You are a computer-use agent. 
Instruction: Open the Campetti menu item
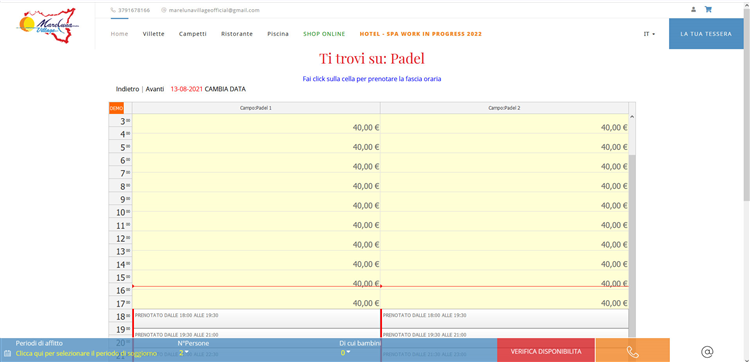point(193,34)
